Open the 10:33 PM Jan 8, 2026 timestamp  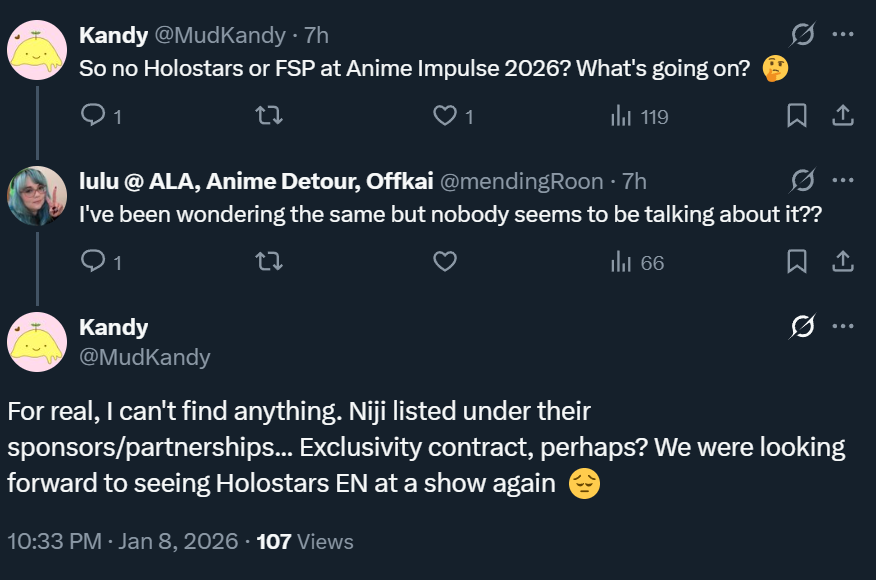[x=122, y=542]
